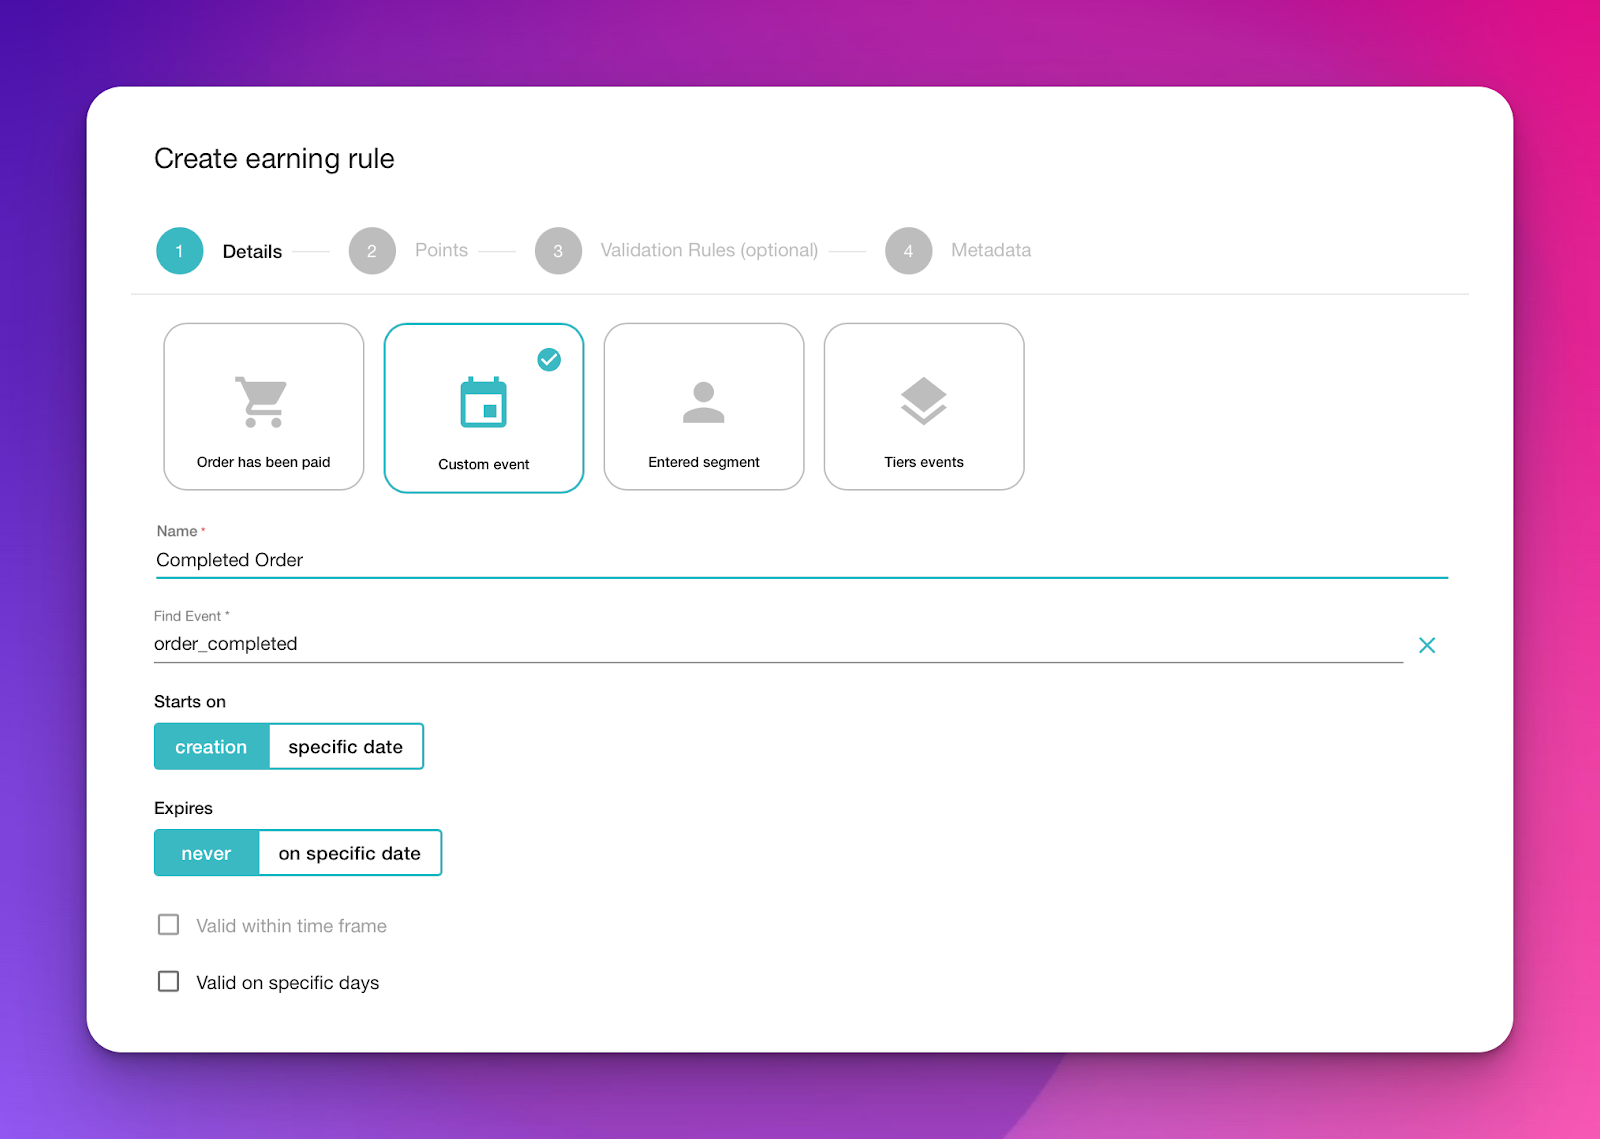Pick the layers Tiers events icon

point(924,401)
